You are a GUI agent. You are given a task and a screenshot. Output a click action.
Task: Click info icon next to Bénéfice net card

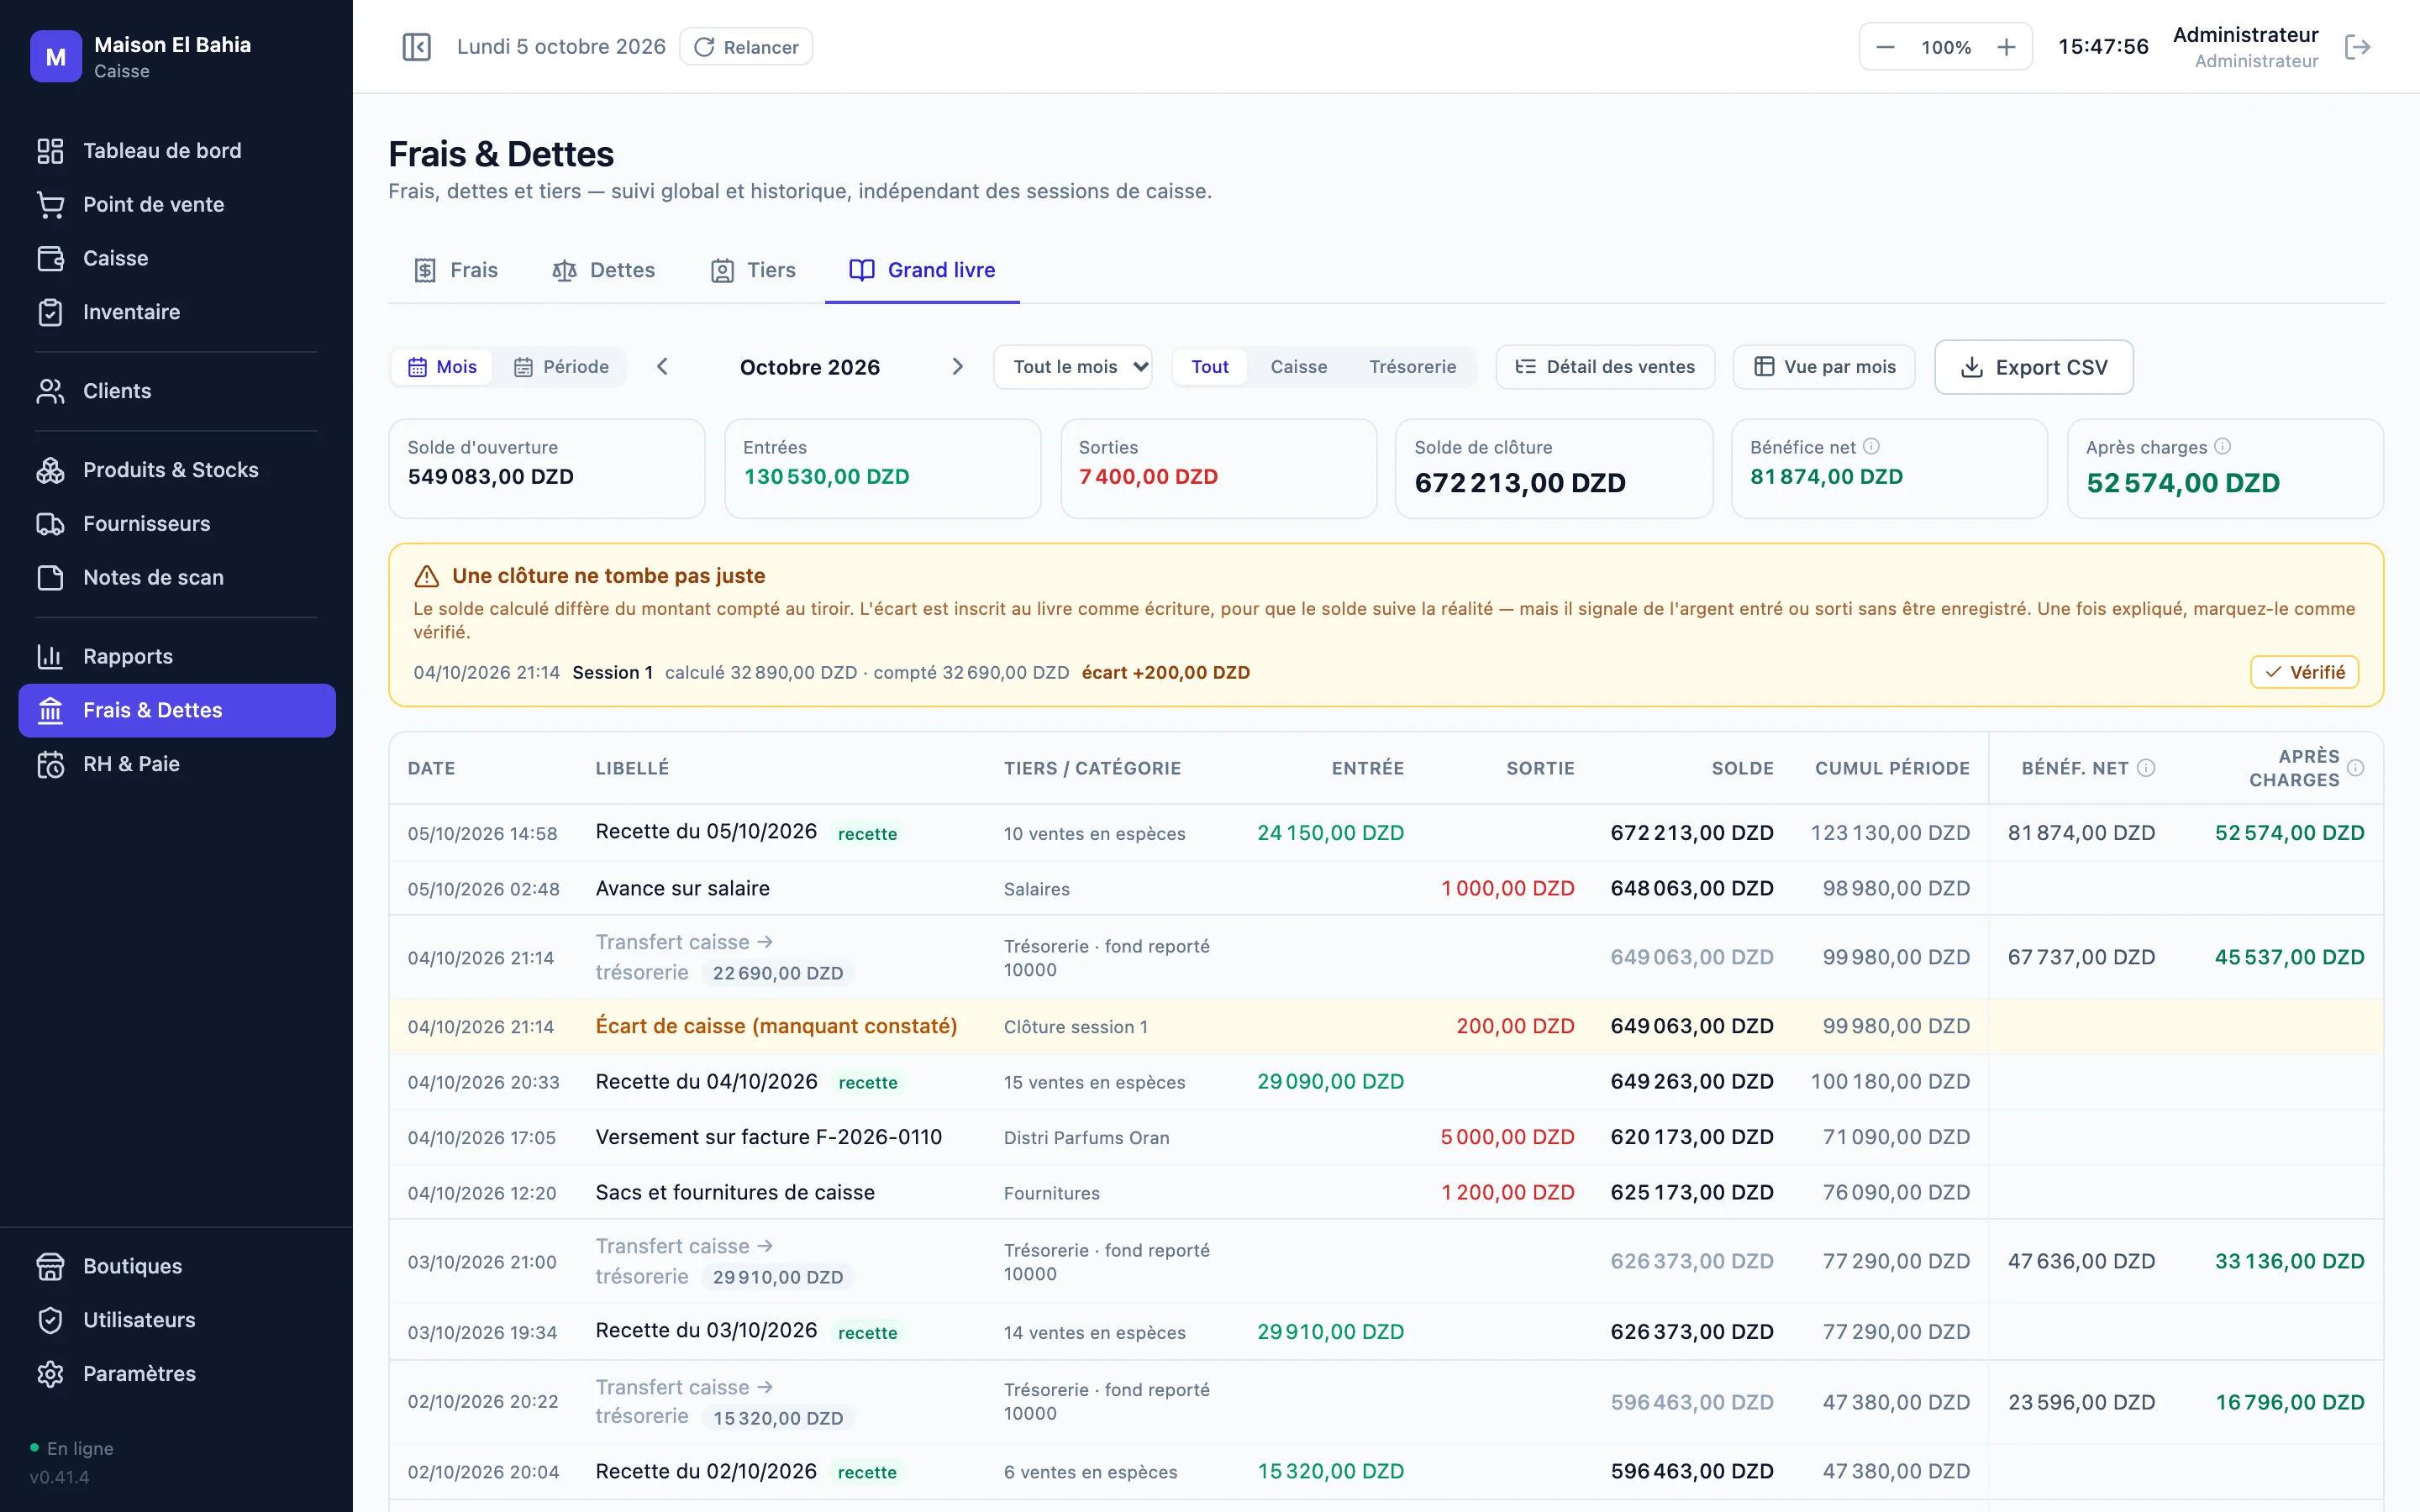coord(1871,446)
